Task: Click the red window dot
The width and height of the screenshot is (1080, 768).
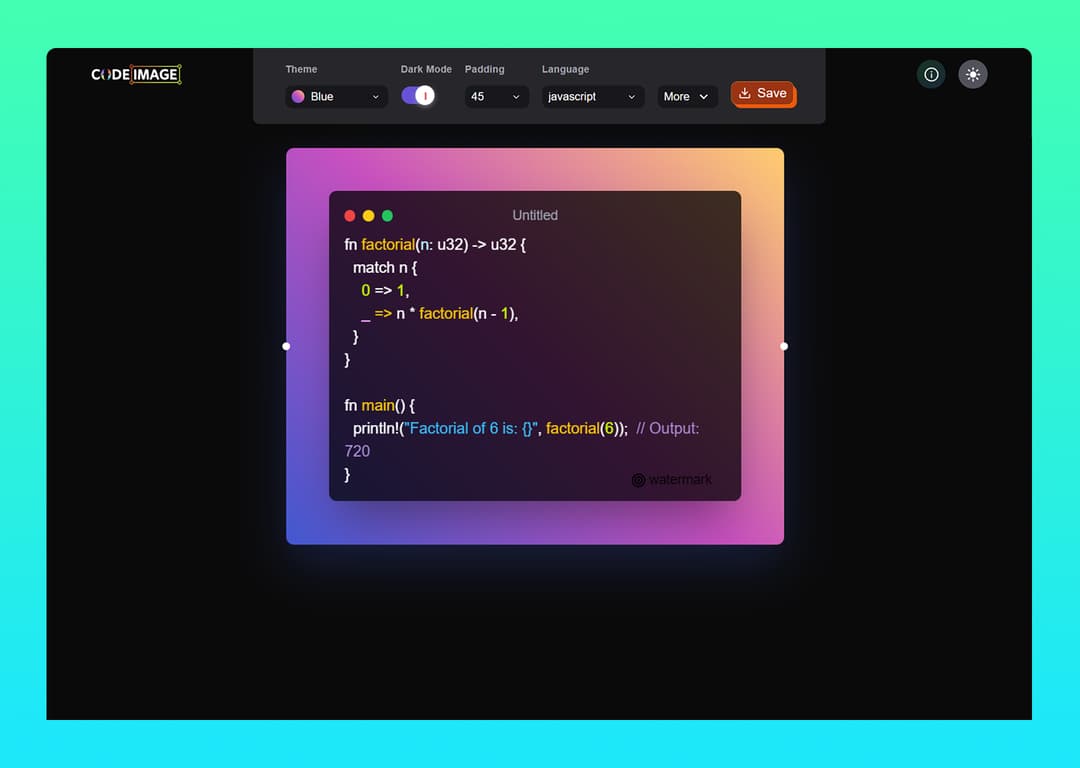Action: coord(350,216)
